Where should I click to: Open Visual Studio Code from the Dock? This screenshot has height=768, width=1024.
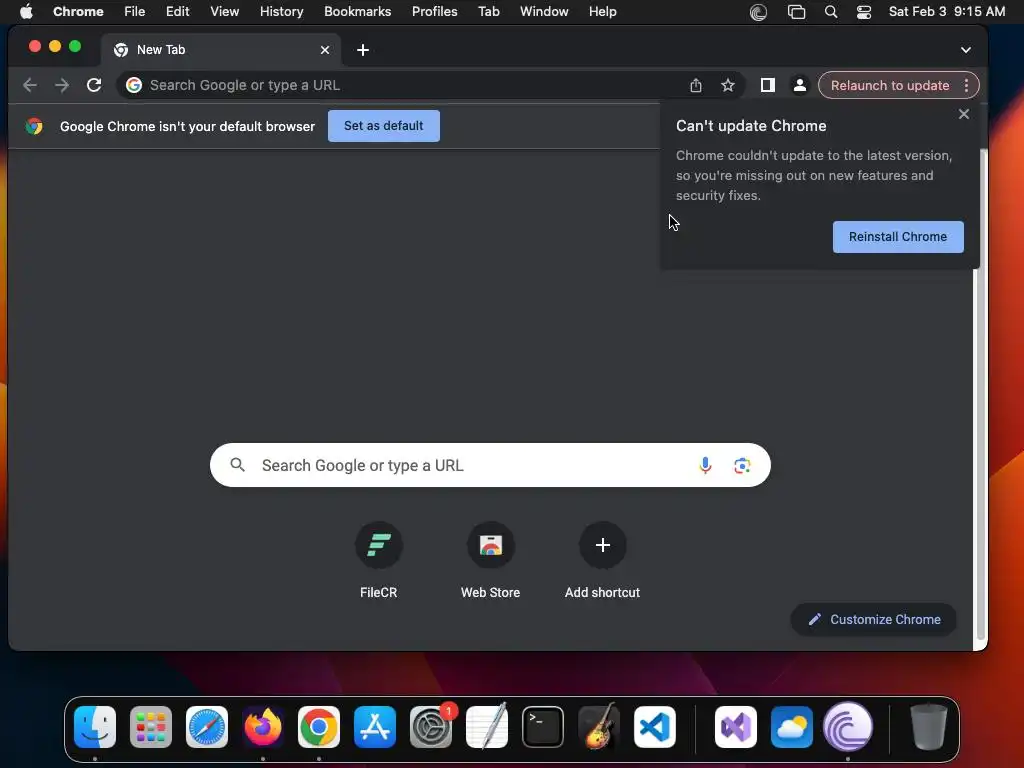(x=655, y=727)
